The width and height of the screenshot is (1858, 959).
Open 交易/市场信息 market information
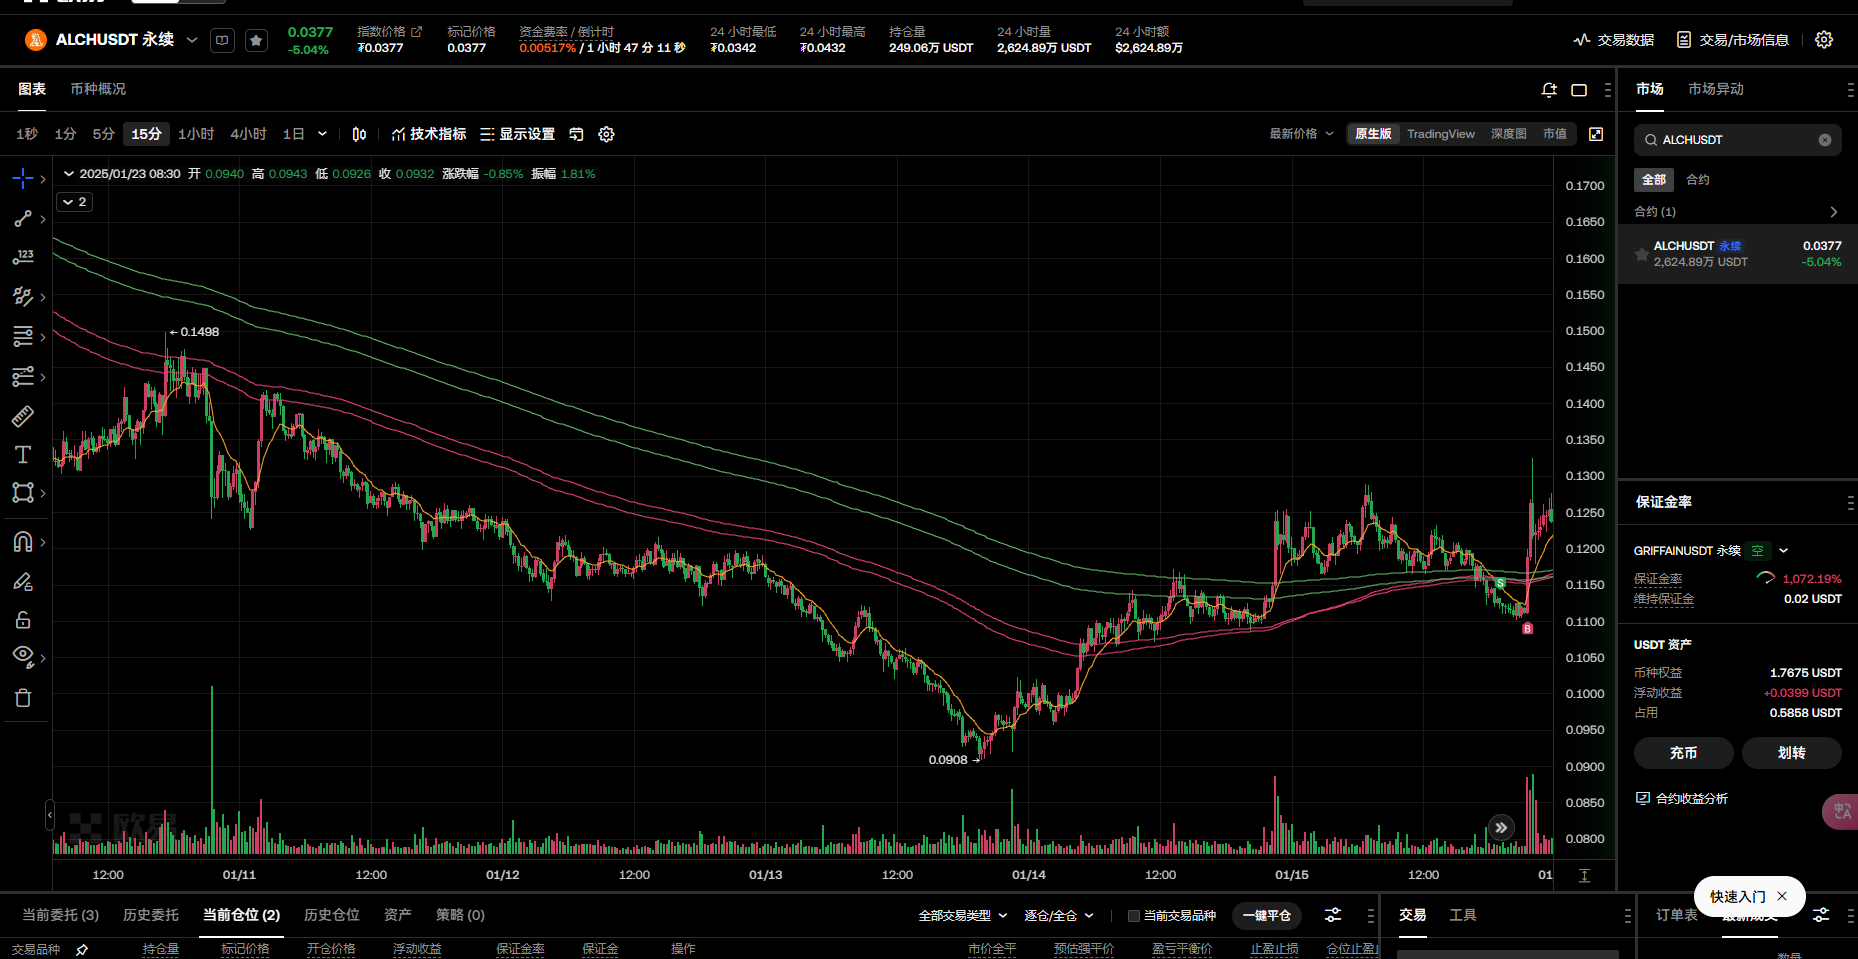(x=1733, y=40)
